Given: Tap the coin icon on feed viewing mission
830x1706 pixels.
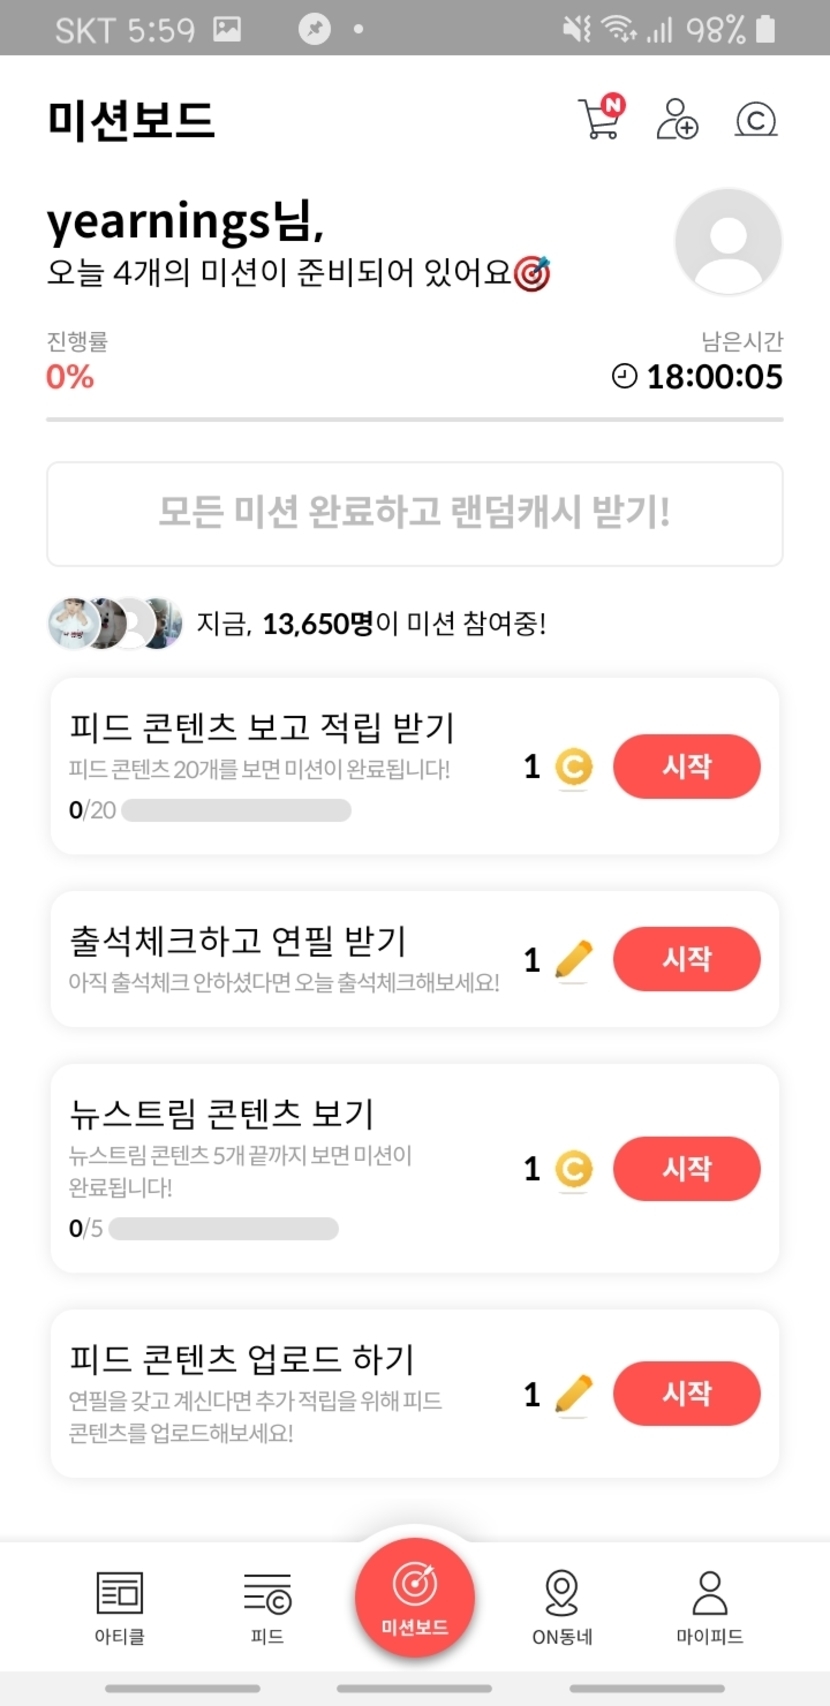Looking at the screenshot, I should pos(574,768).
